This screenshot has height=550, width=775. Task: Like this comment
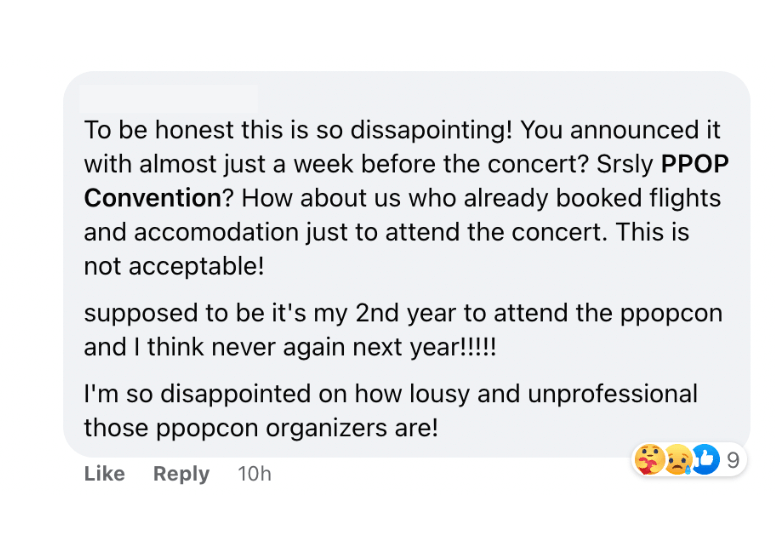pos(104,474)
